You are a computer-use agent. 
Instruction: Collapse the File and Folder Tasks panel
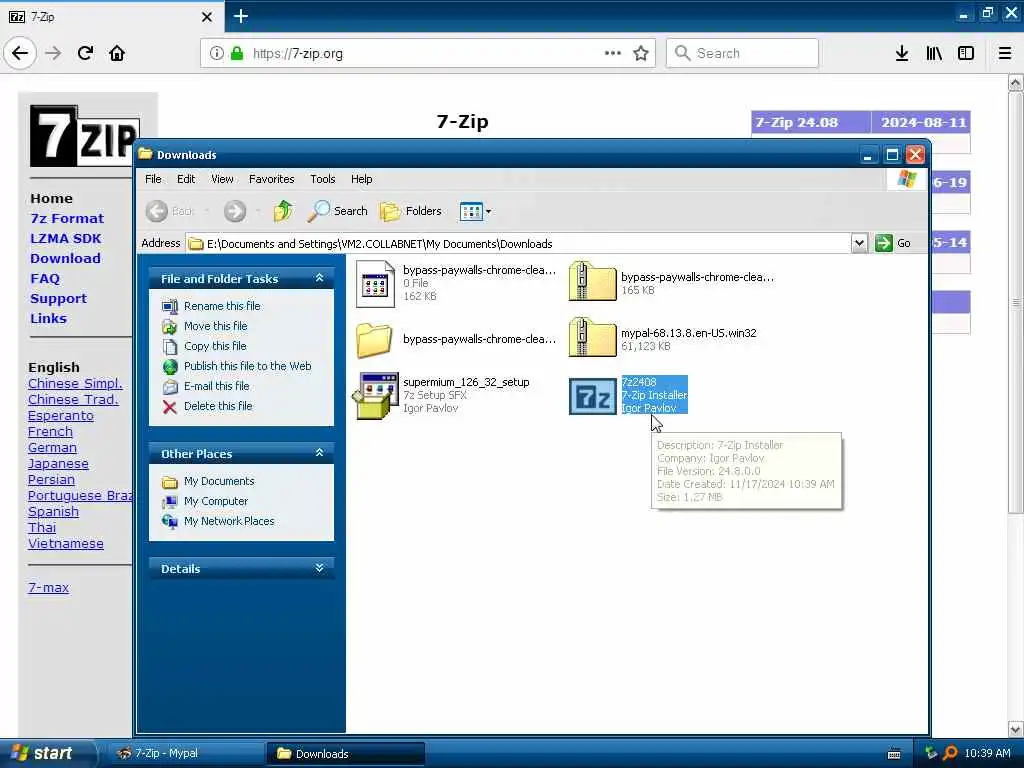click(x=319, y=278)
